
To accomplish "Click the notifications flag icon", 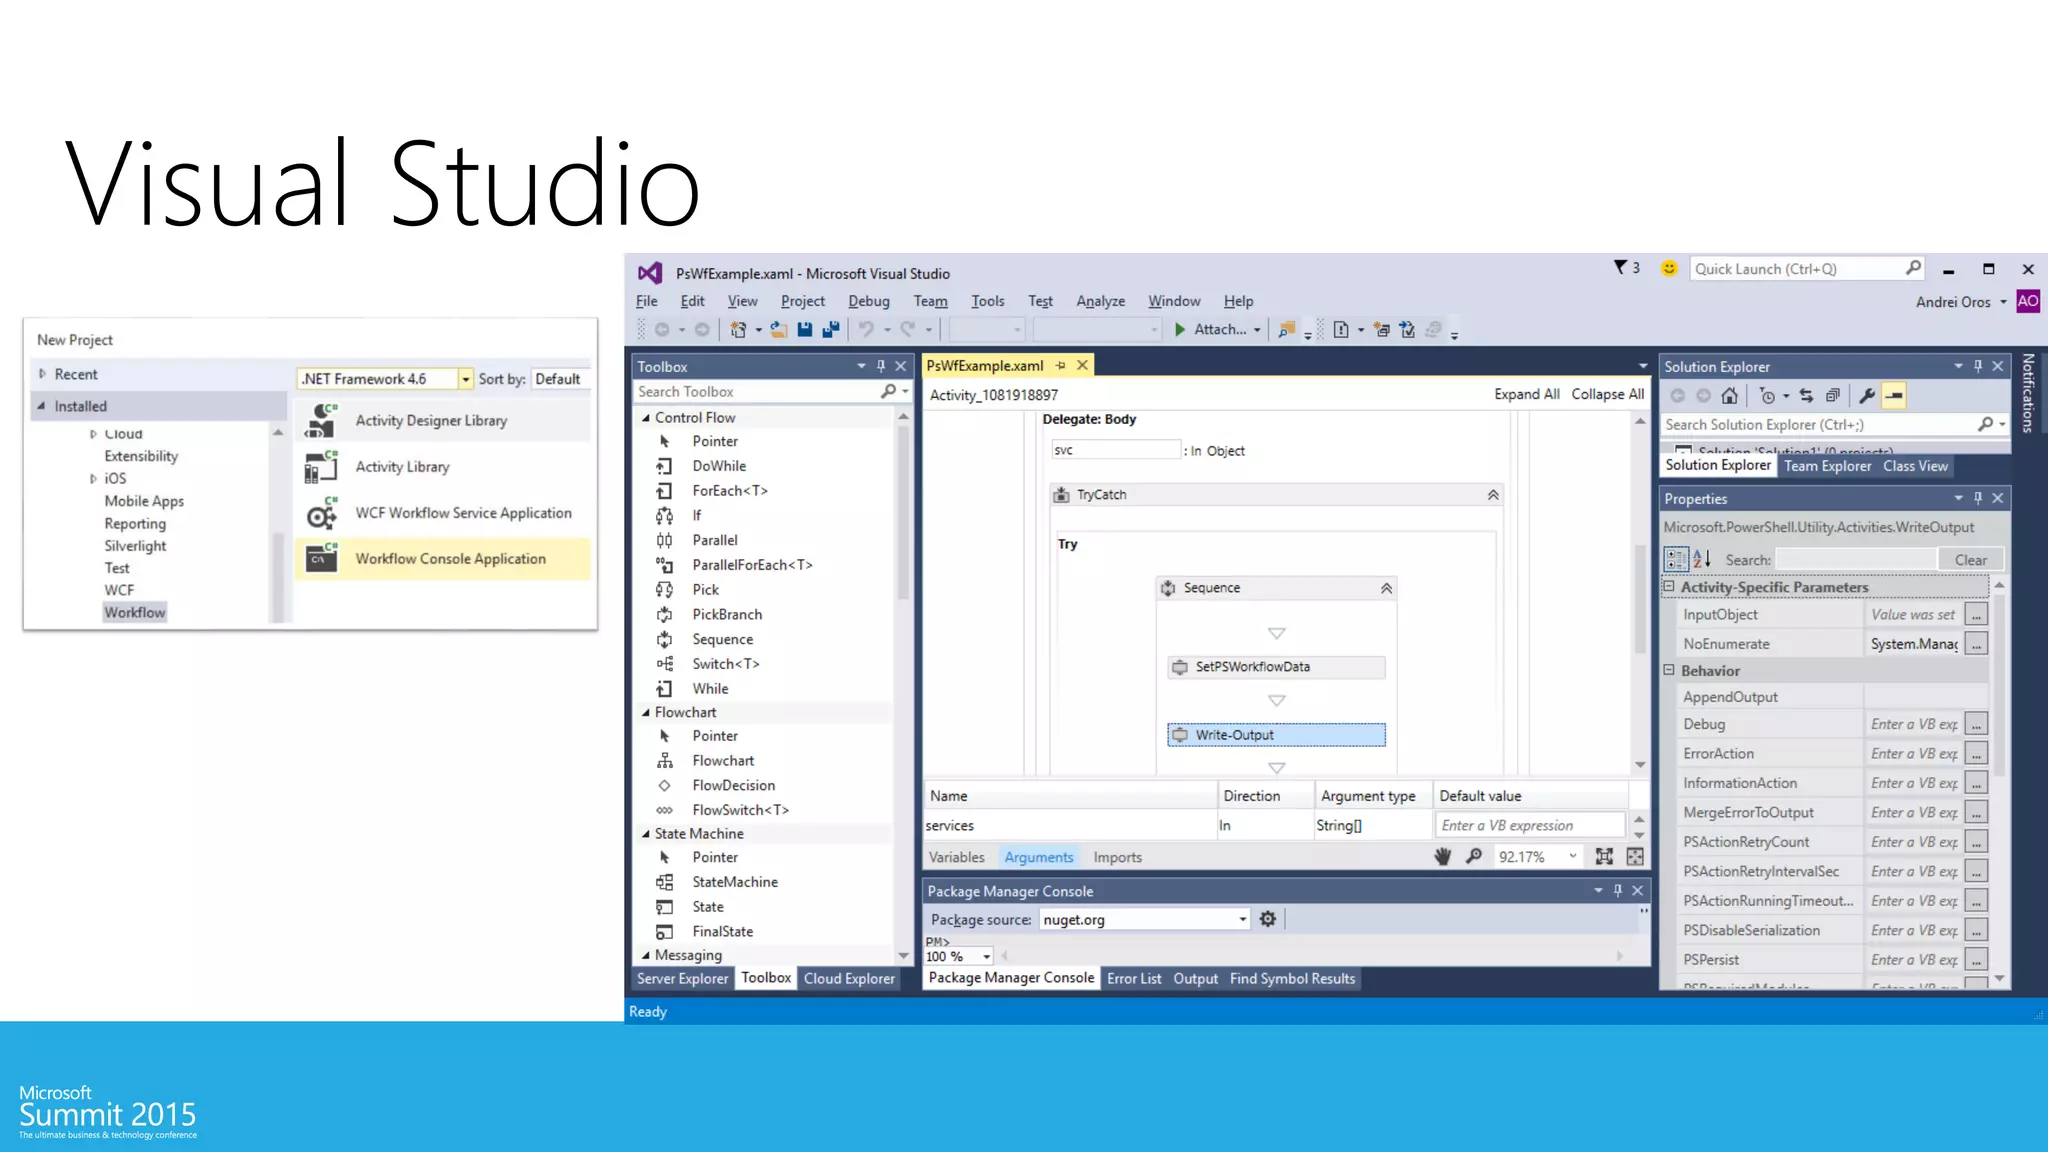I will click(x=1620, y=267).
